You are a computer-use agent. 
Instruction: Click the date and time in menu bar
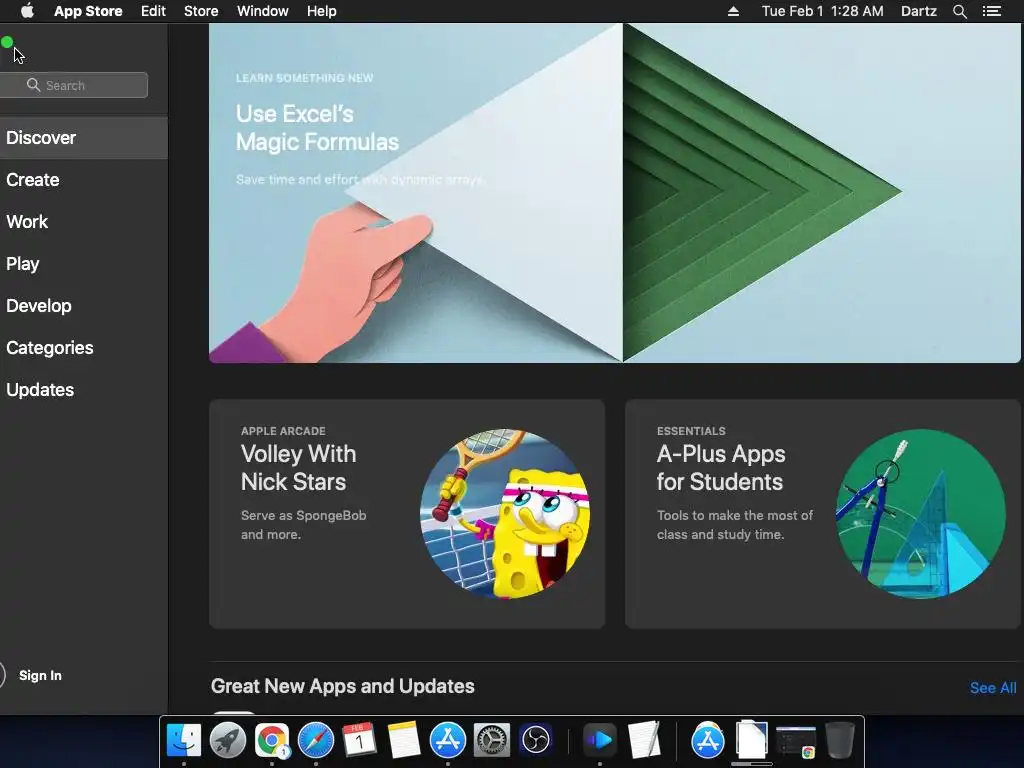tap(822, 11)
